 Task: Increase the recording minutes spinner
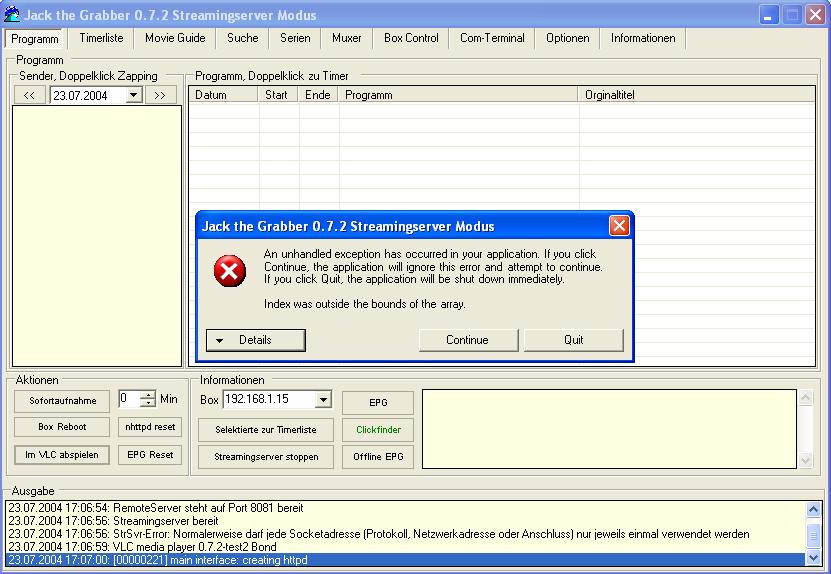(148, 395)
